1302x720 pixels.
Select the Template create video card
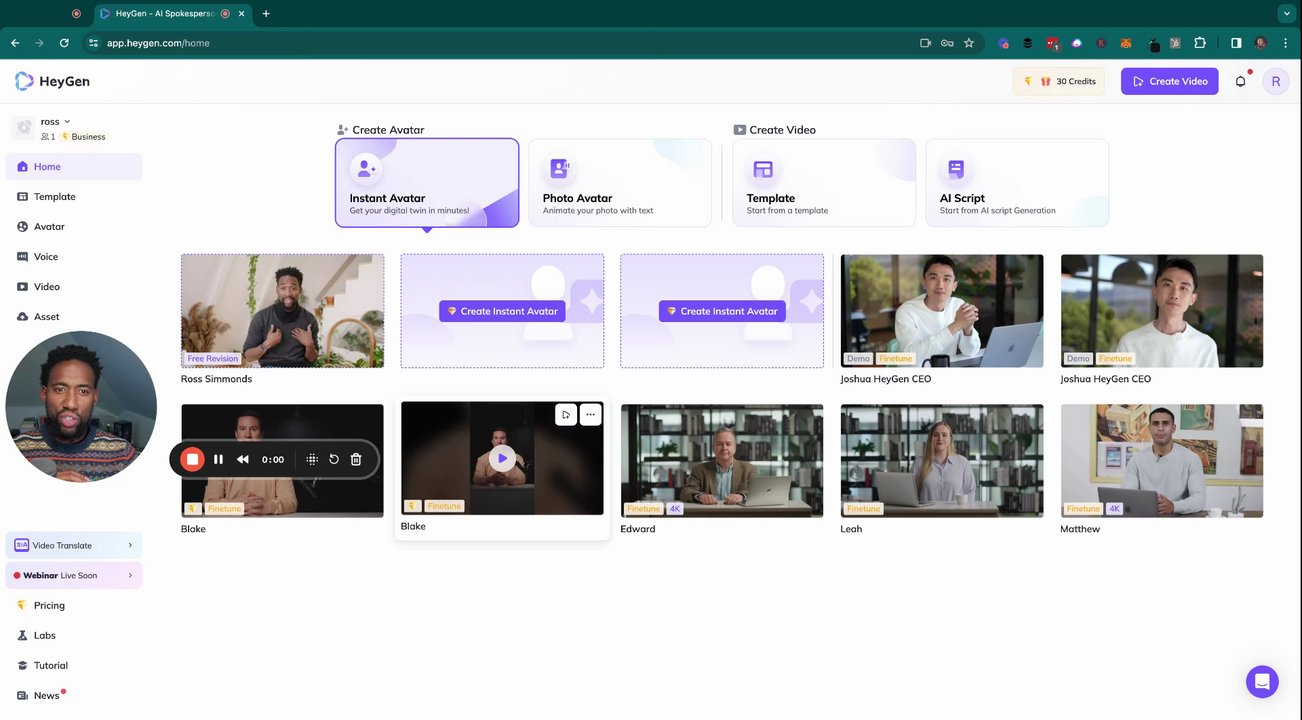point(824,183)
